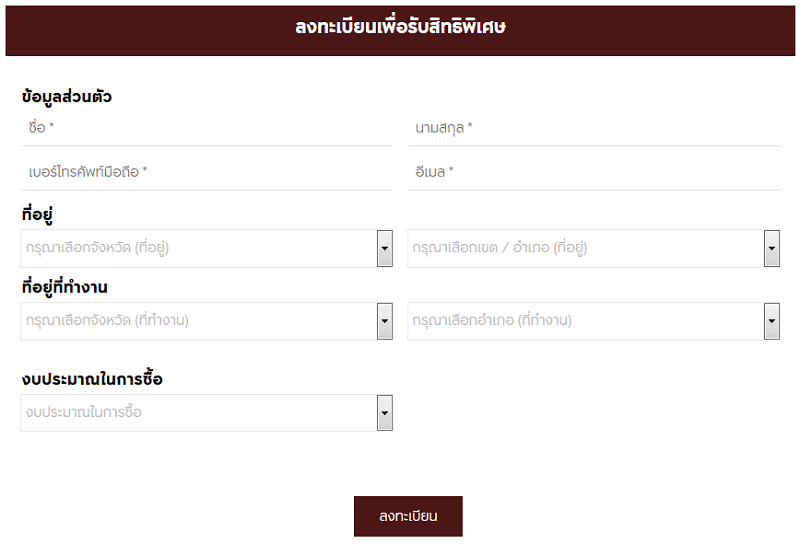This screenshot has width=800, height=544.
Task: Click the งบประมาณในการซื้อ bold heading
Action: tap(92, 379)
